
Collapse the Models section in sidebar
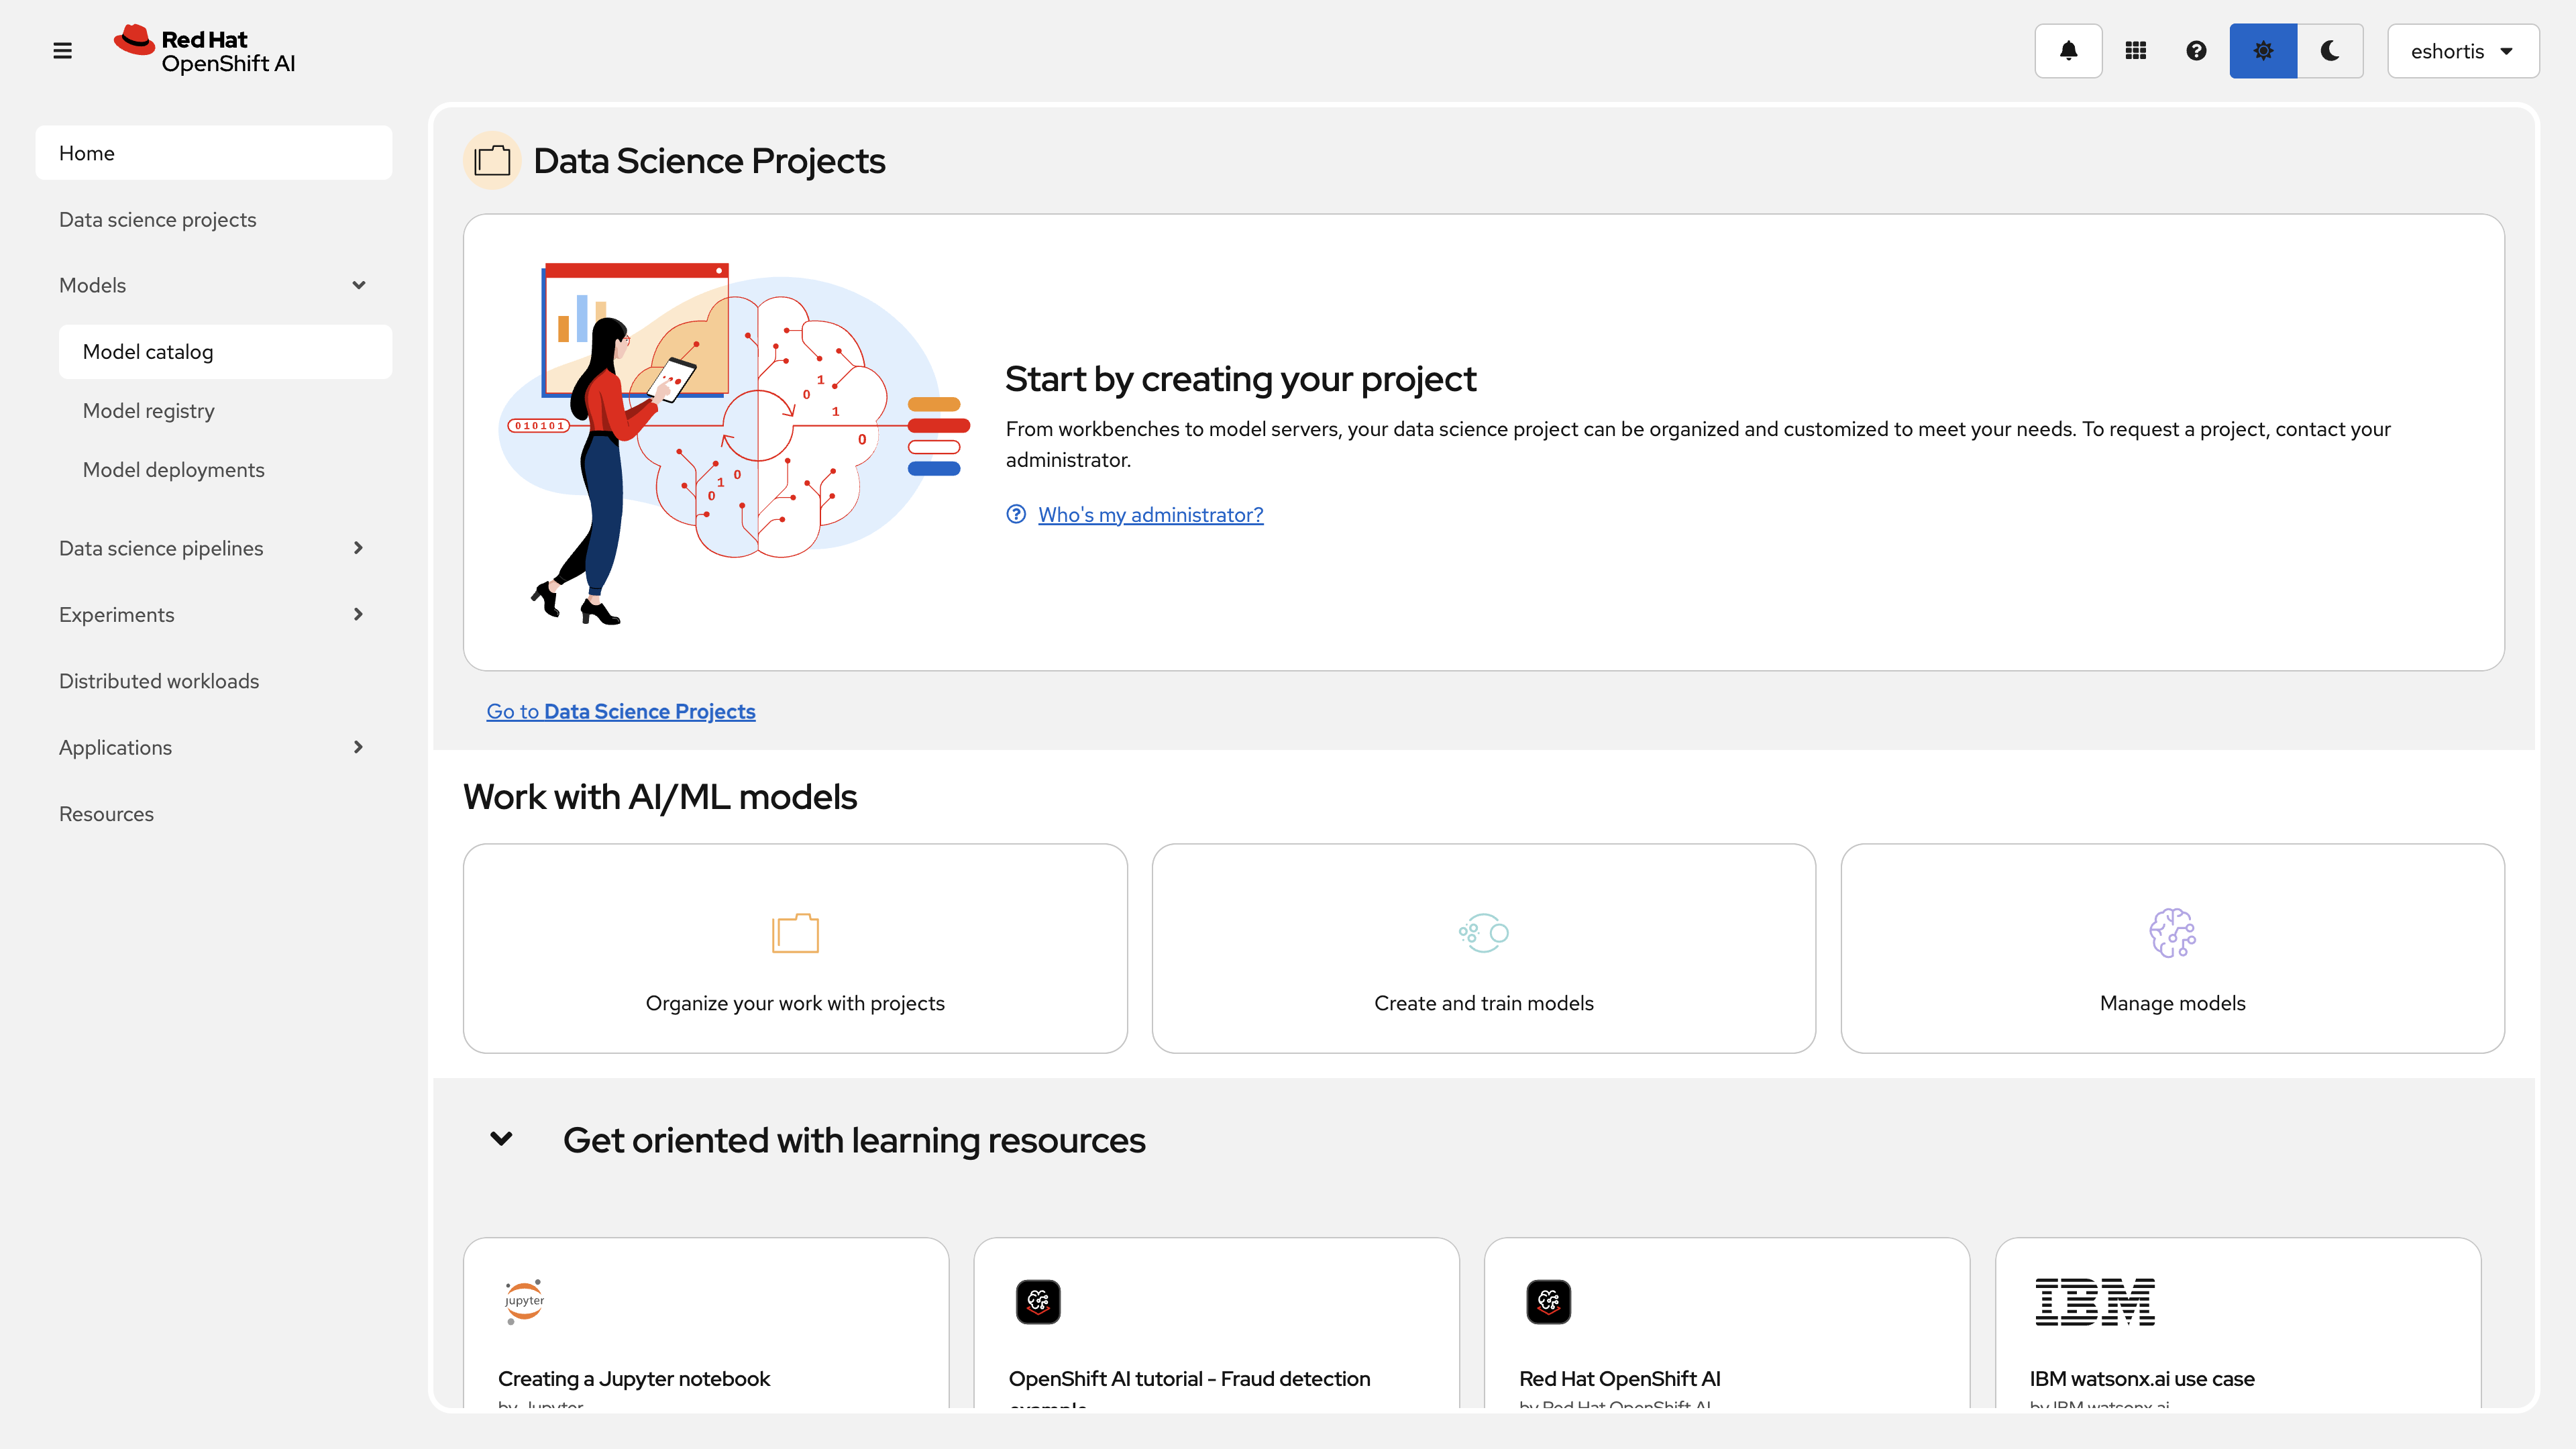pyautogui.click(x=358, y=285)
